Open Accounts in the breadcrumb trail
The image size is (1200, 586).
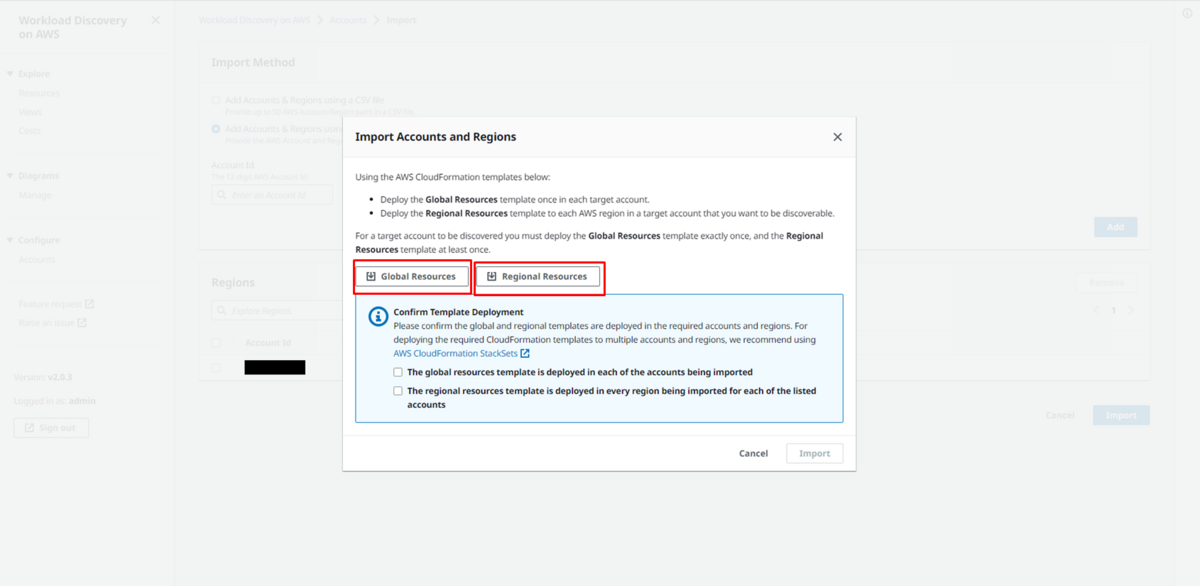[349, 20]
